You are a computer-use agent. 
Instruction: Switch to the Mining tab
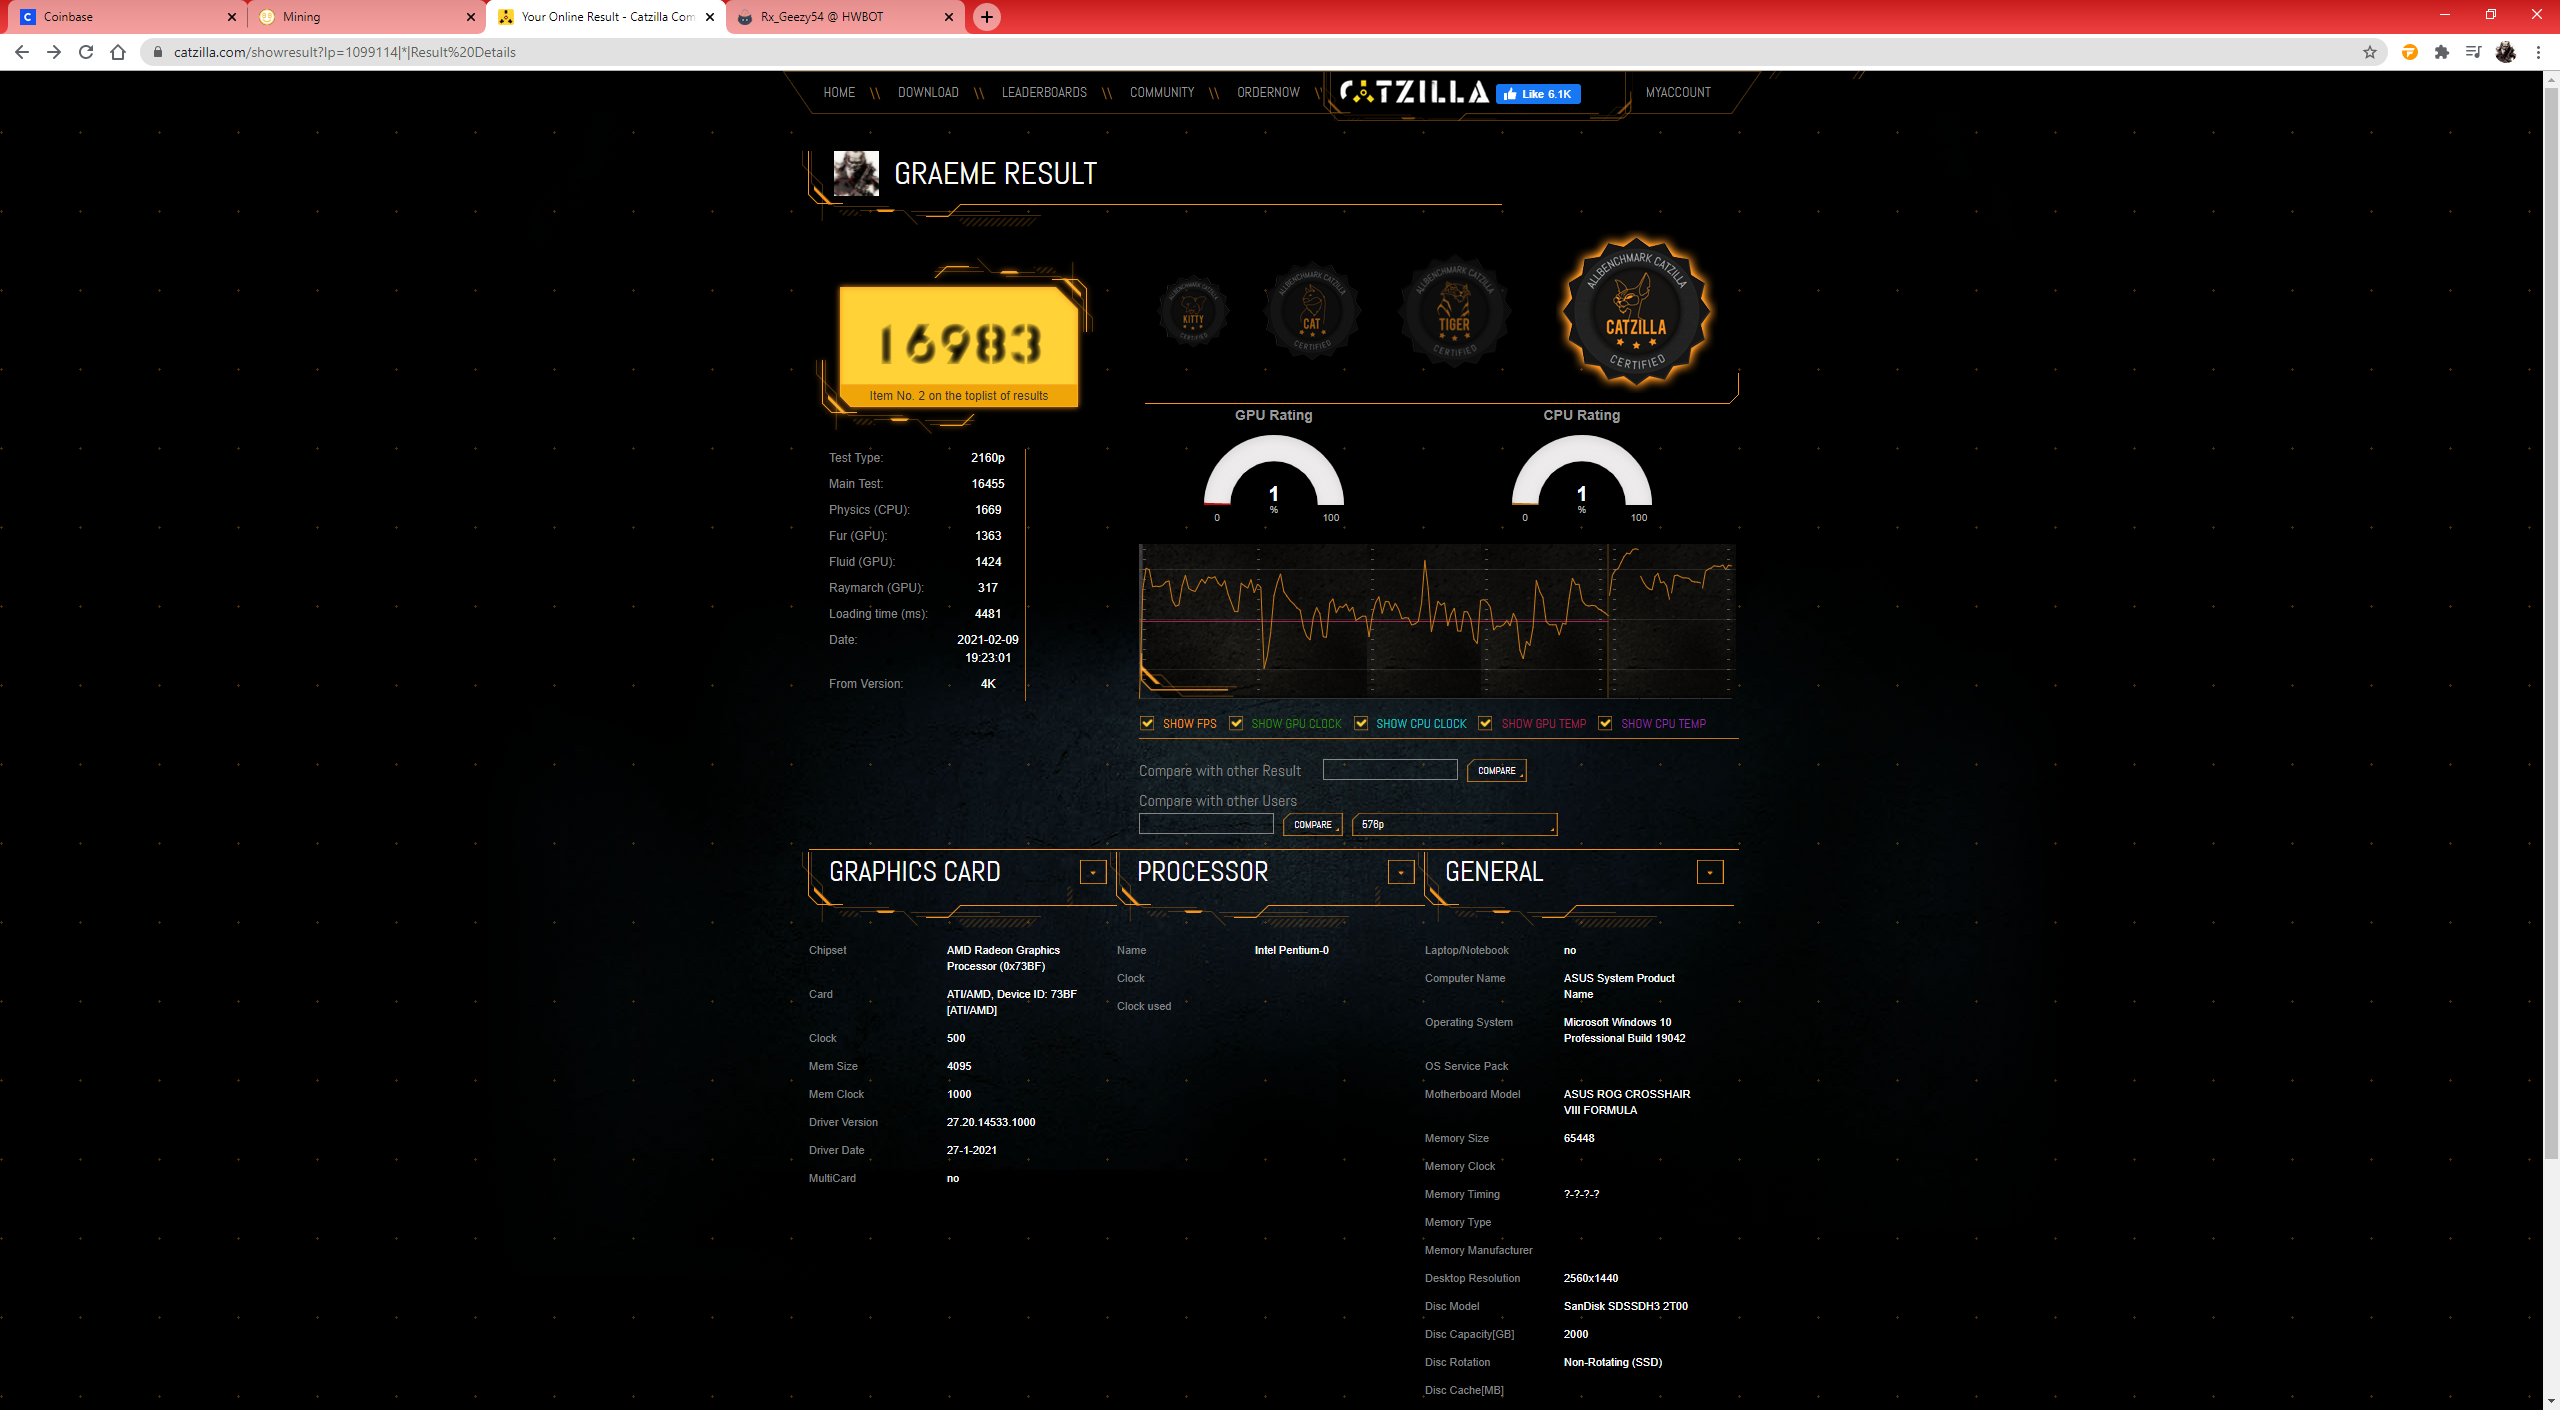pyautogui.click(x=366, y=17)
